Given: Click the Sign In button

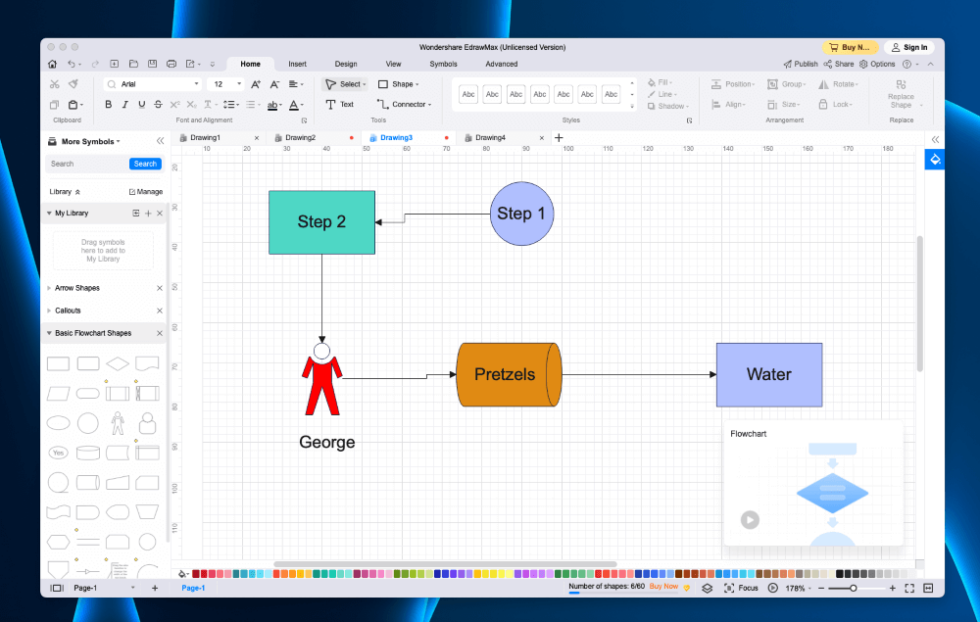Looking at the screenshot, I should pos(909,47).
